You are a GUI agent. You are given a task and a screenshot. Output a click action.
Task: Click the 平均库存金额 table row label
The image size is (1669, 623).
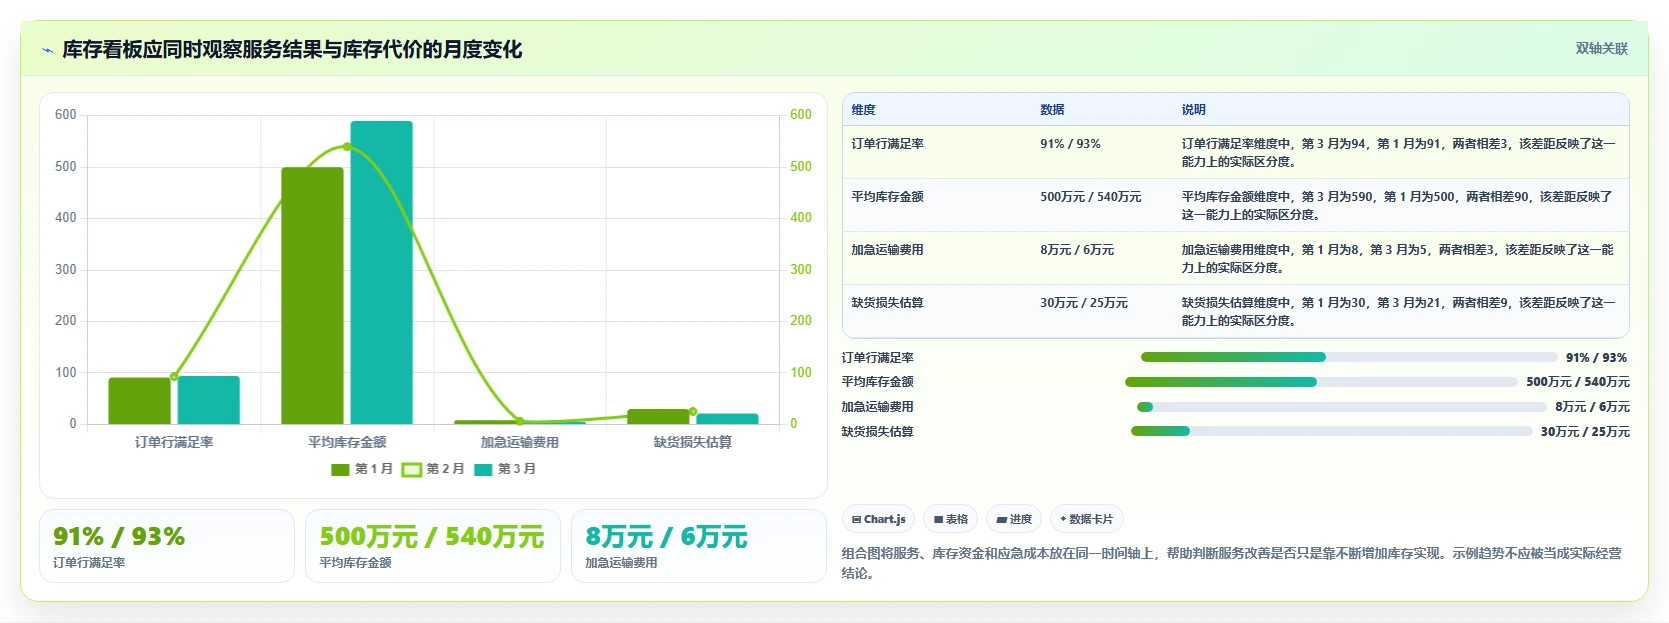tap(887, 197)
